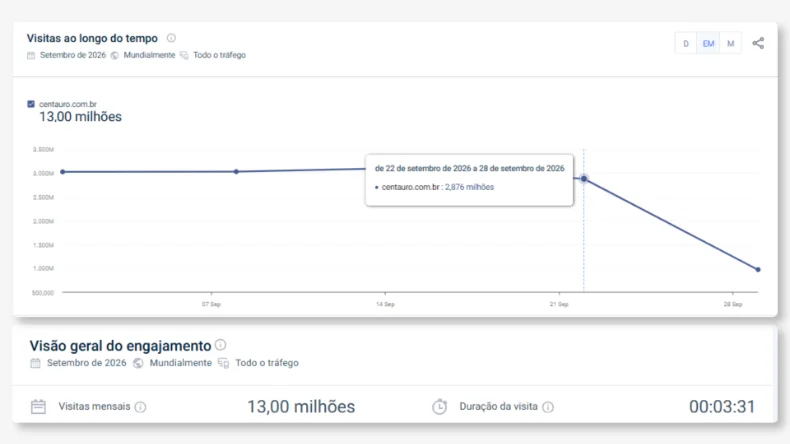Switch chart to daily D view
The height and width of the screenshot is (444, 790).
686,43
